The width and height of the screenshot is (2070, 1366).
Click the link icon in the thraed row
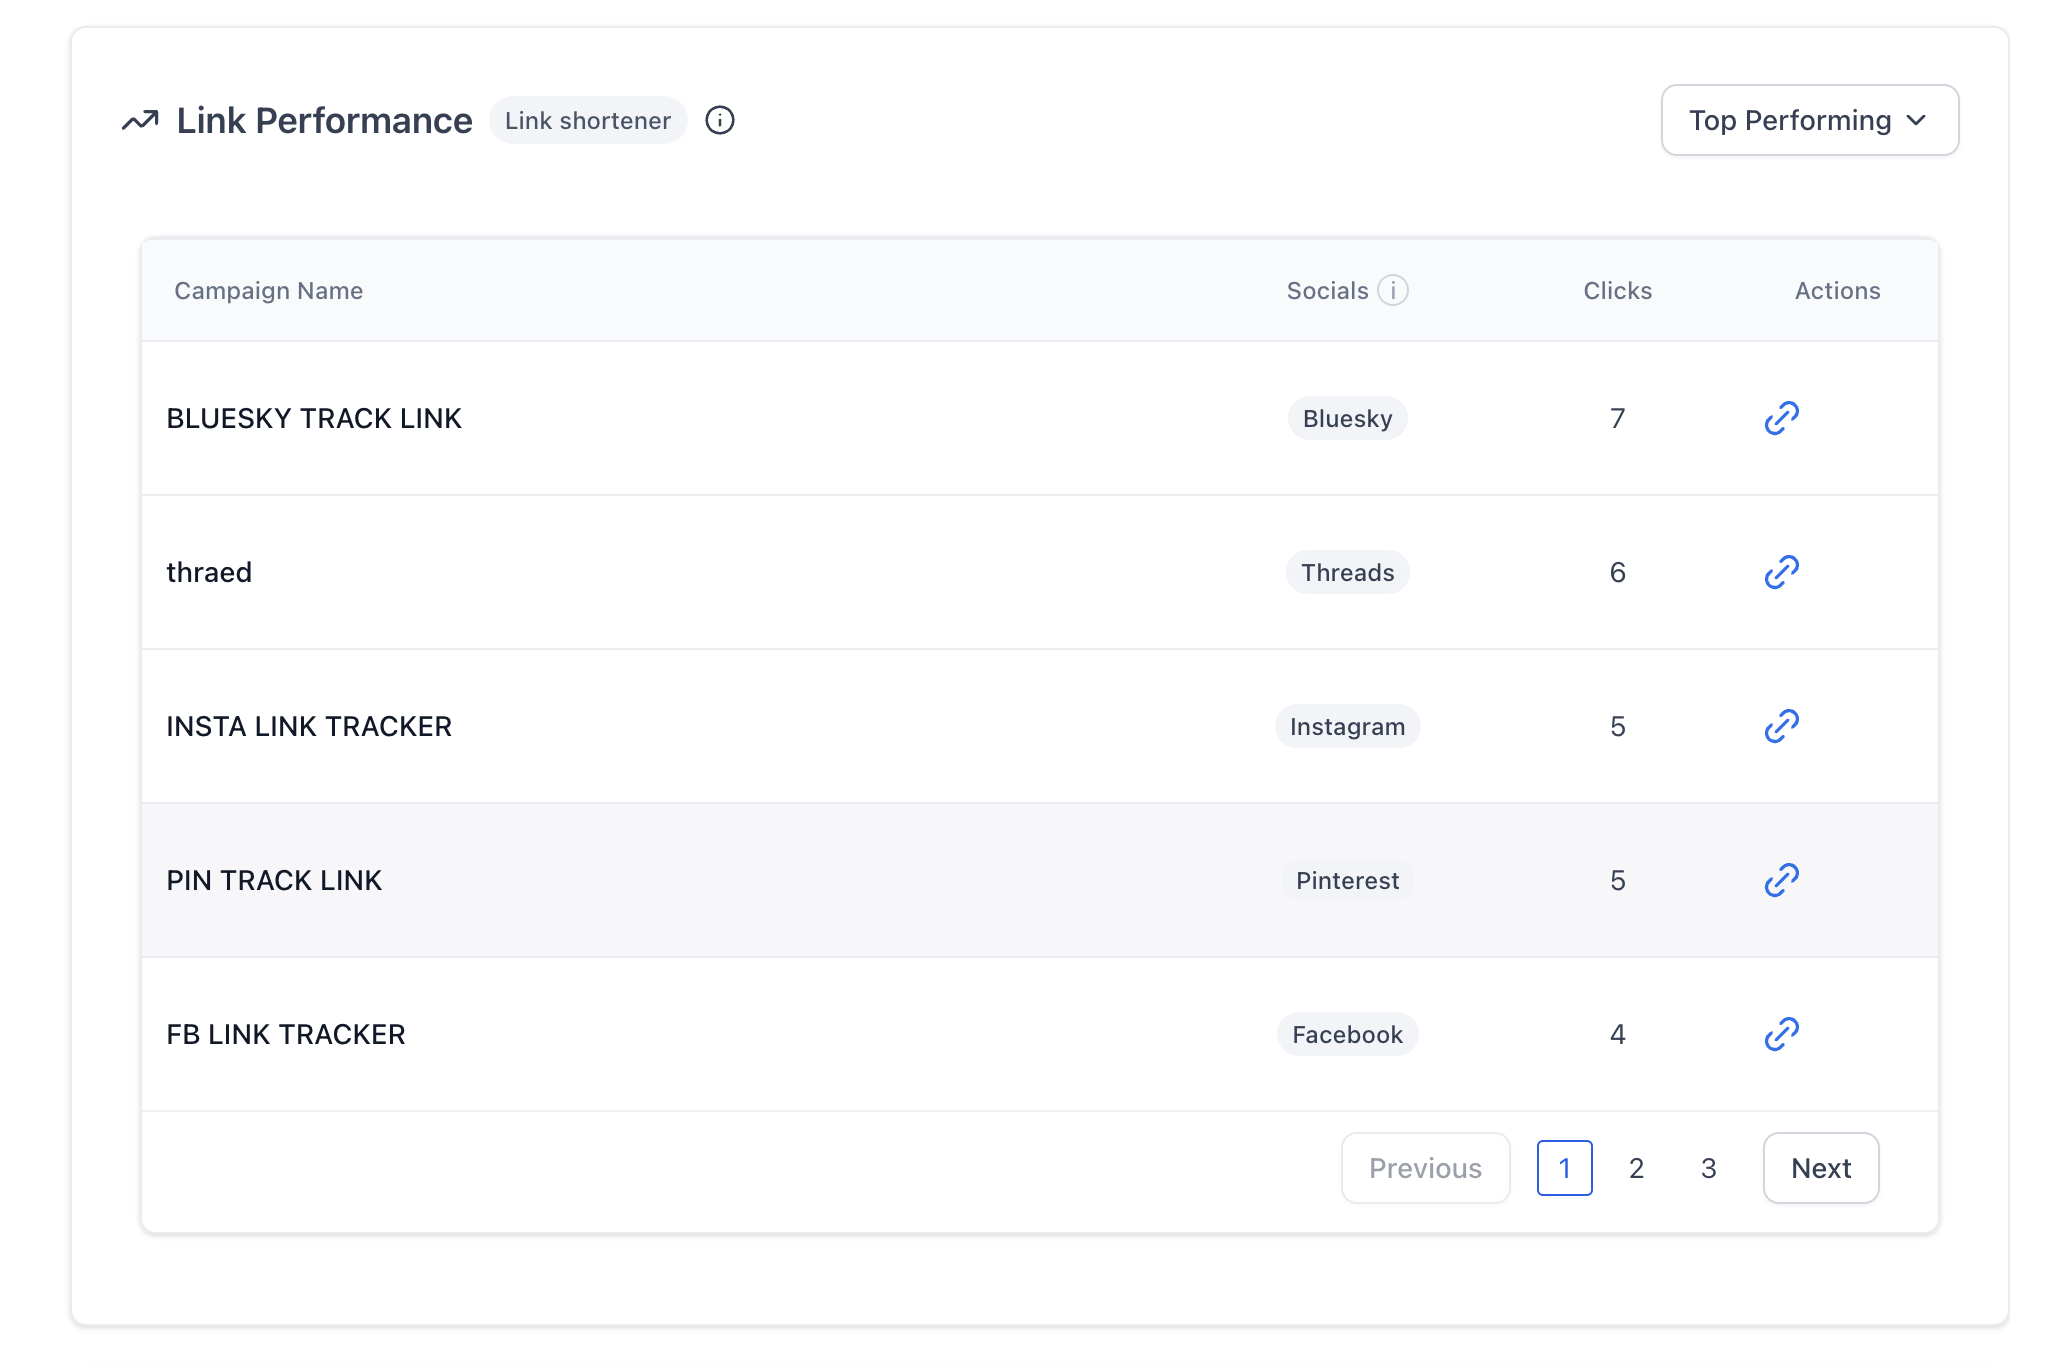pyautogui.click(x=1781, y=572)
